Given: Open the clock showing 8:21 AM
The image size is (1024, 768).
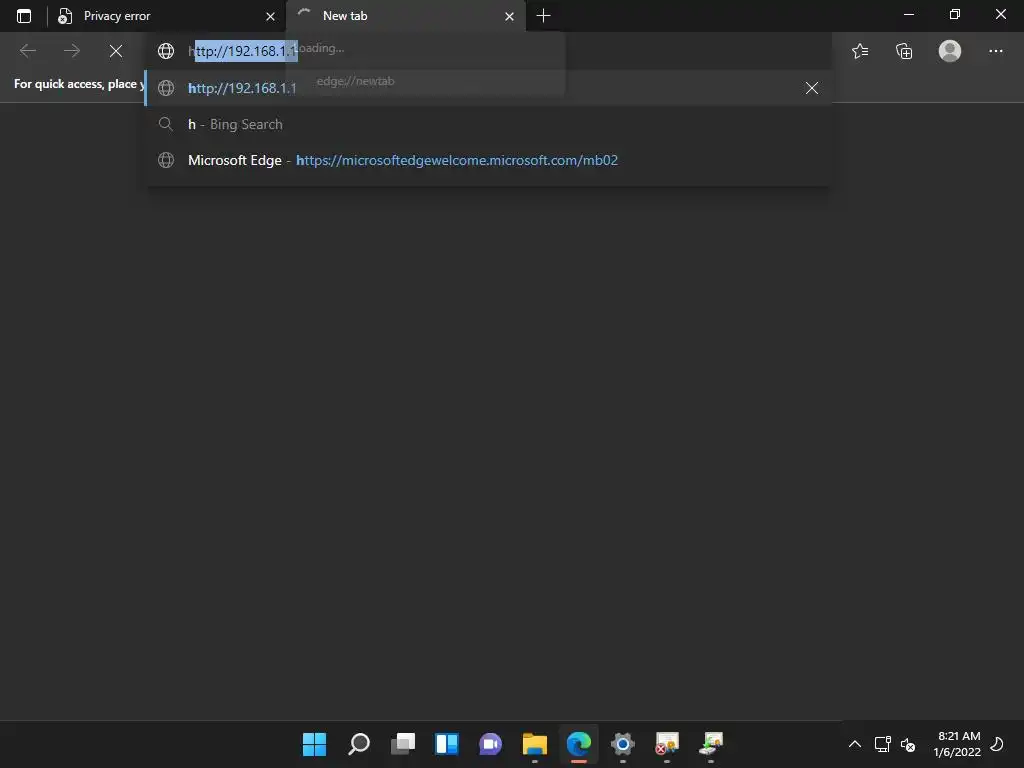Looking at the screenshot, I should tap(957, 744).
